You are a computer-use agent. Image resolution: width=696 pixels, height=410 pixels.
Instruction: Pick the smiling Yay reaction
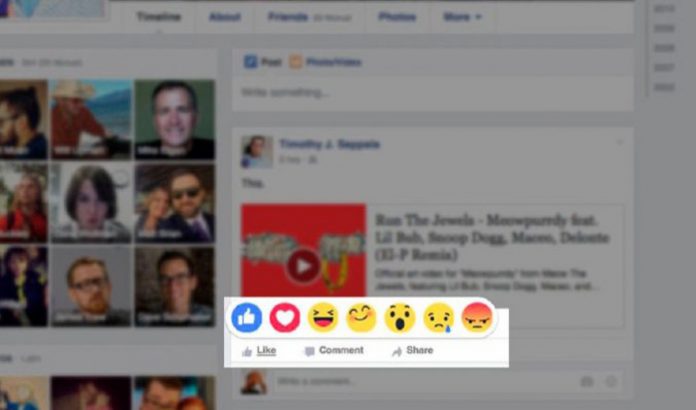pos(361,317)
